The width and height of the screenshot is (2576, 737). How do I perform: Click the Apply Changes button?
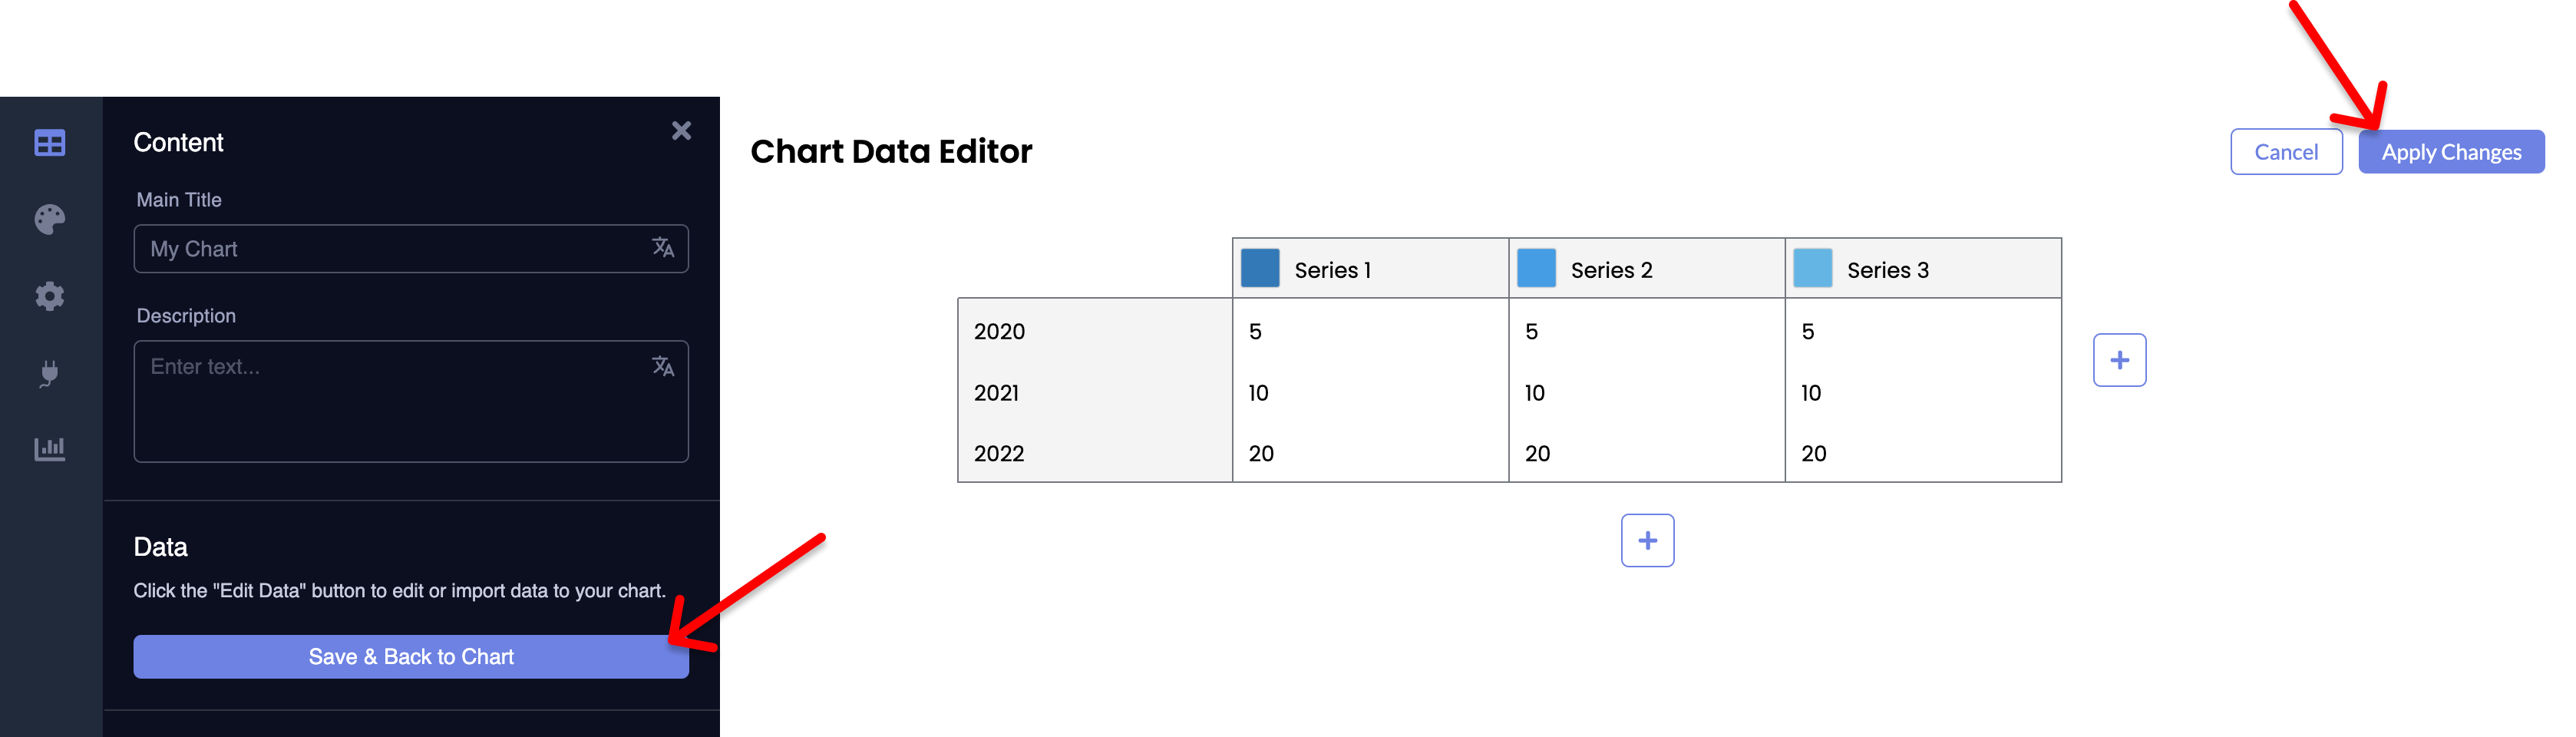point(2450,152)
